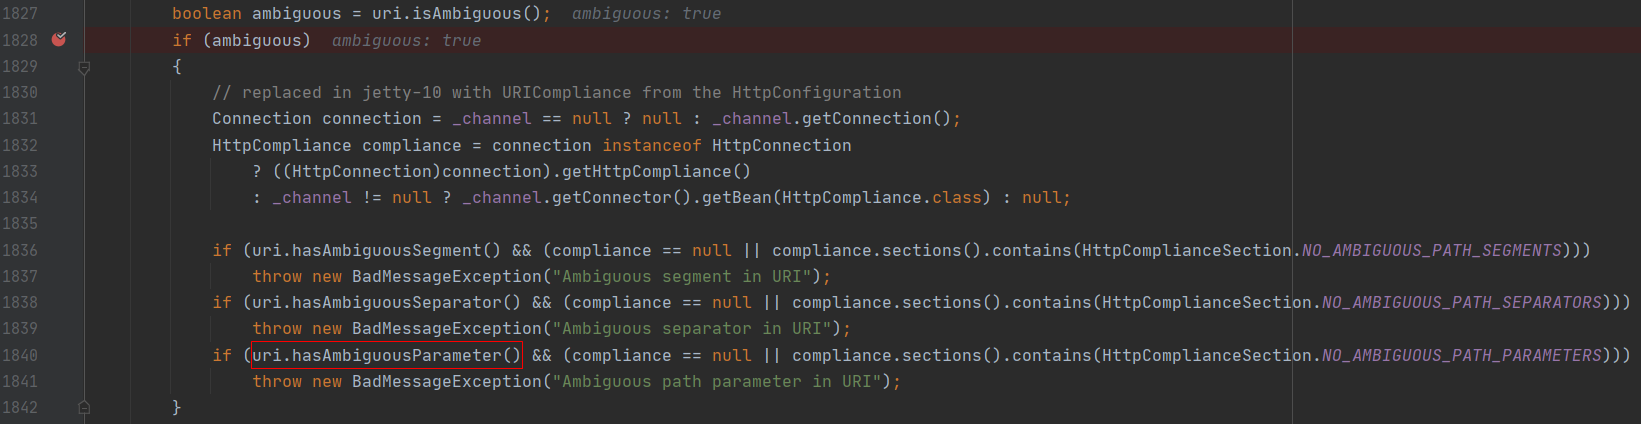Click NO_AMBIGUOUS_PATH_SEGMENTS constant
The width and height of the screenshot is (1641, 424).
pyautogui.click(x=1431, y=250)
